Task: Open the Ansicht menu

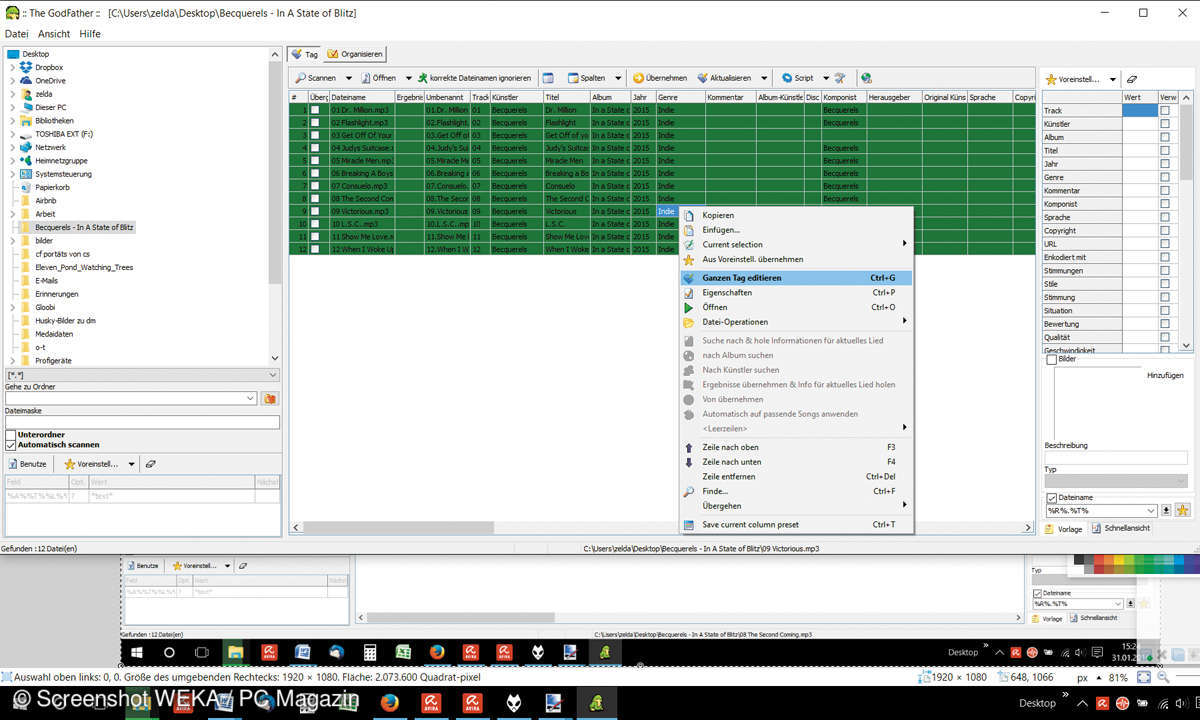Action: click(54, 34)
